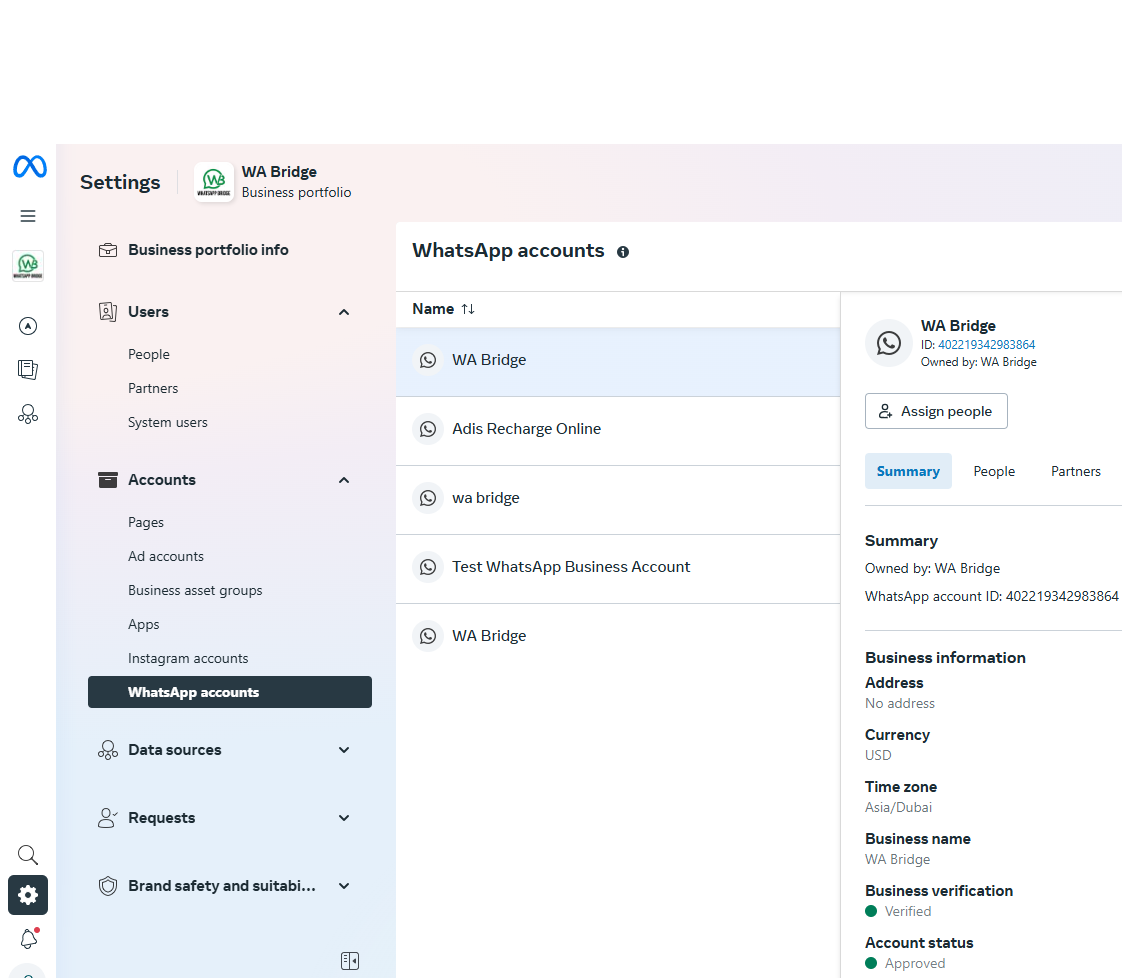This screenshot has width=1122, height=978.
Task: Open the compass navigation icon in left rail
Action: 28,326
